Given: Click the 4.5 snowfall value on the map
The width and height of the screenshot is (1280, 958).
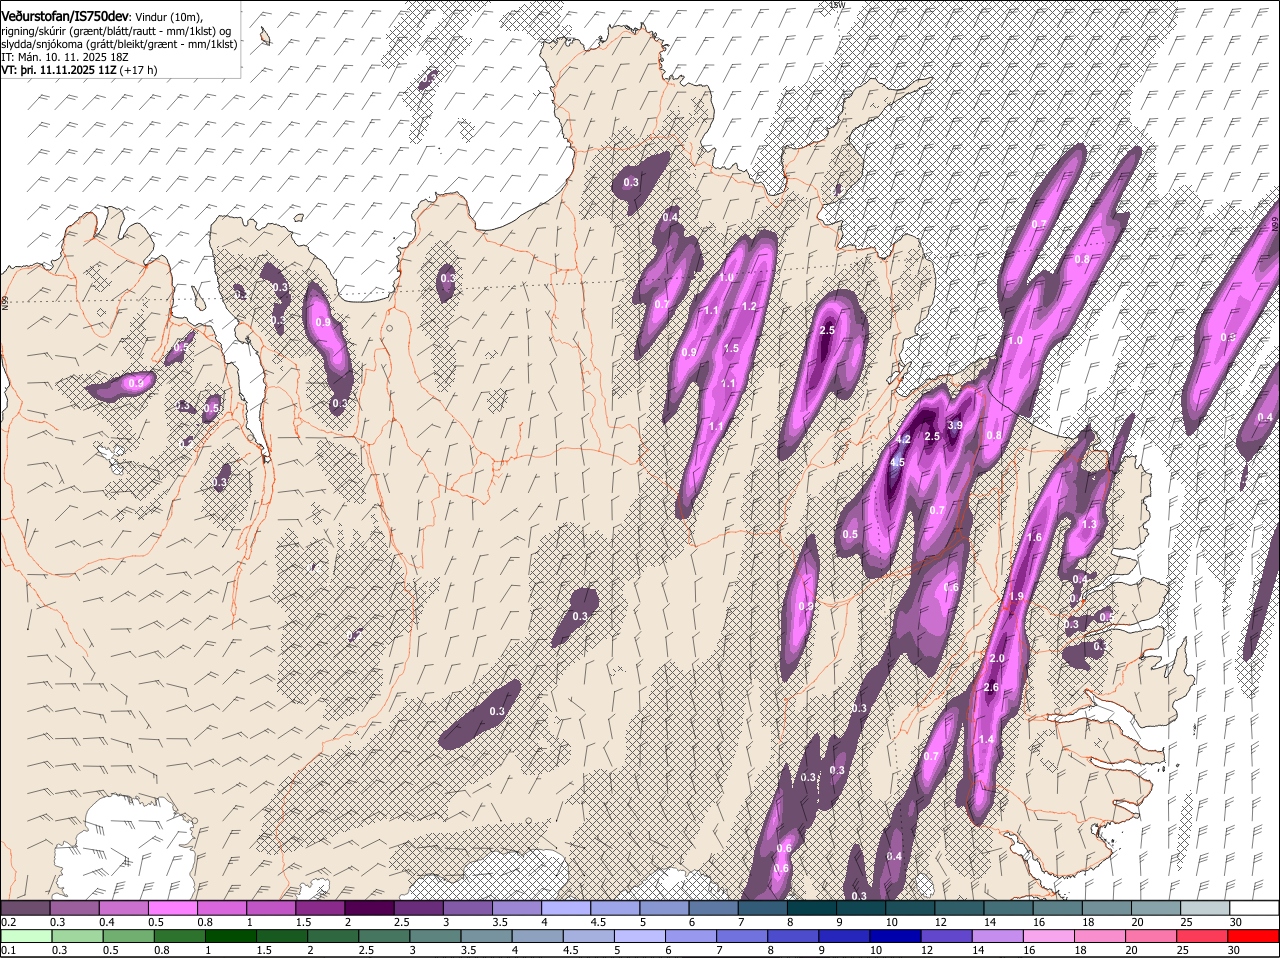Looking at the screenshot, I should pyautogui.click(x=897, y=462).
